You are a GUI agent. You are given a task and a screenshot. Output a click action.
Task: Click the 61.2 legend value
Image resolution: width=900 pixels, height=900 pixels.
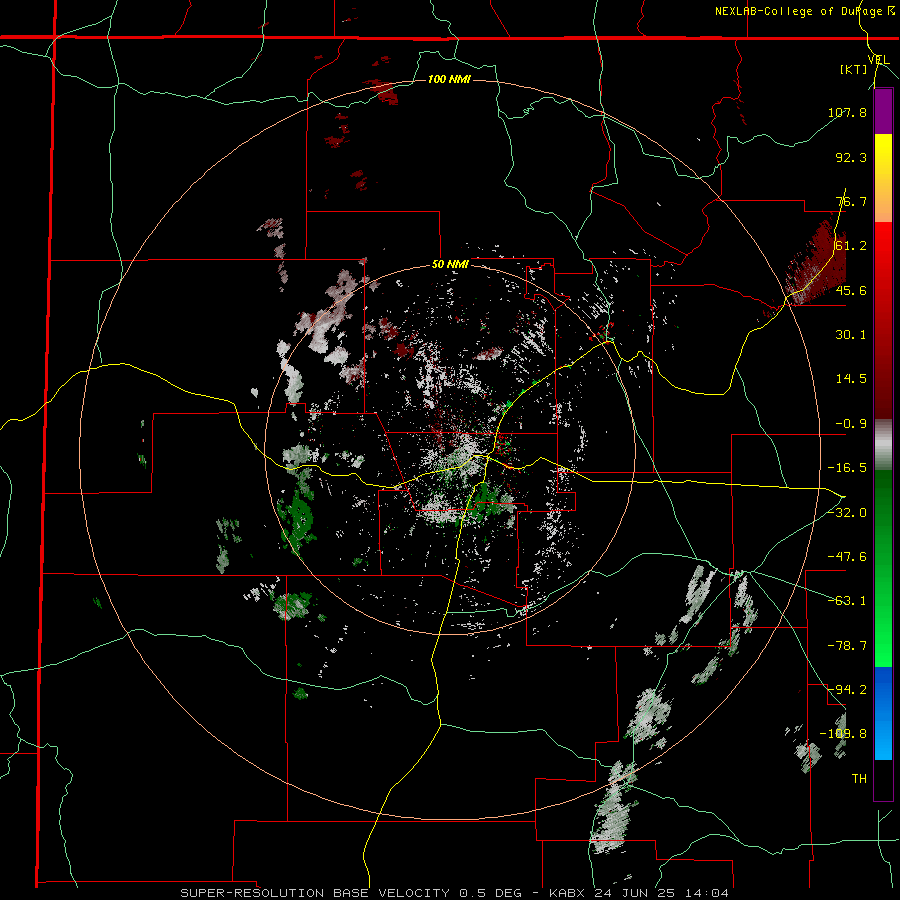[x=851, y=246]
